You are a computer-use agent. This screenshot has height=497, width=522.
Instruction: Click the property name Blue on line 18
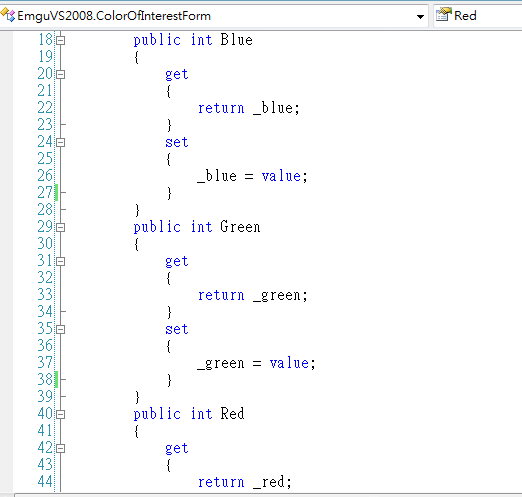point(236,40)
